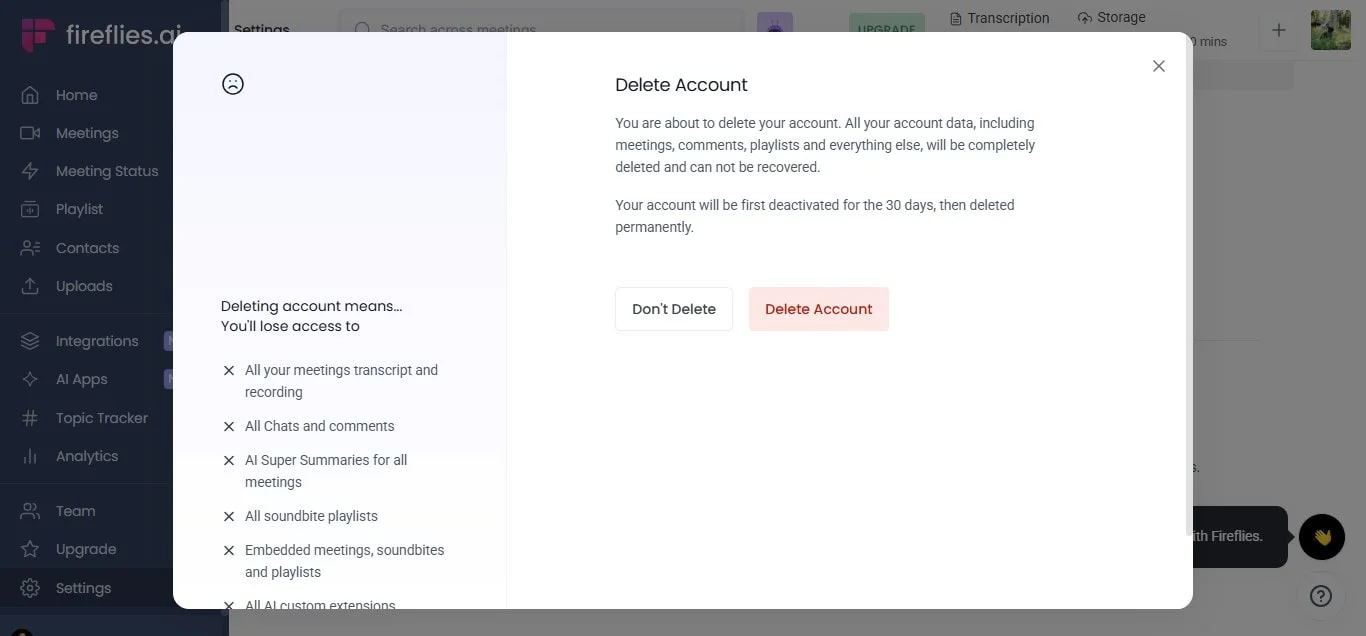Image resolution: width=1366 pixels, height=636 pixels.
Task: Open Meeting Status from the sidebar
Action: click(107, 170)
